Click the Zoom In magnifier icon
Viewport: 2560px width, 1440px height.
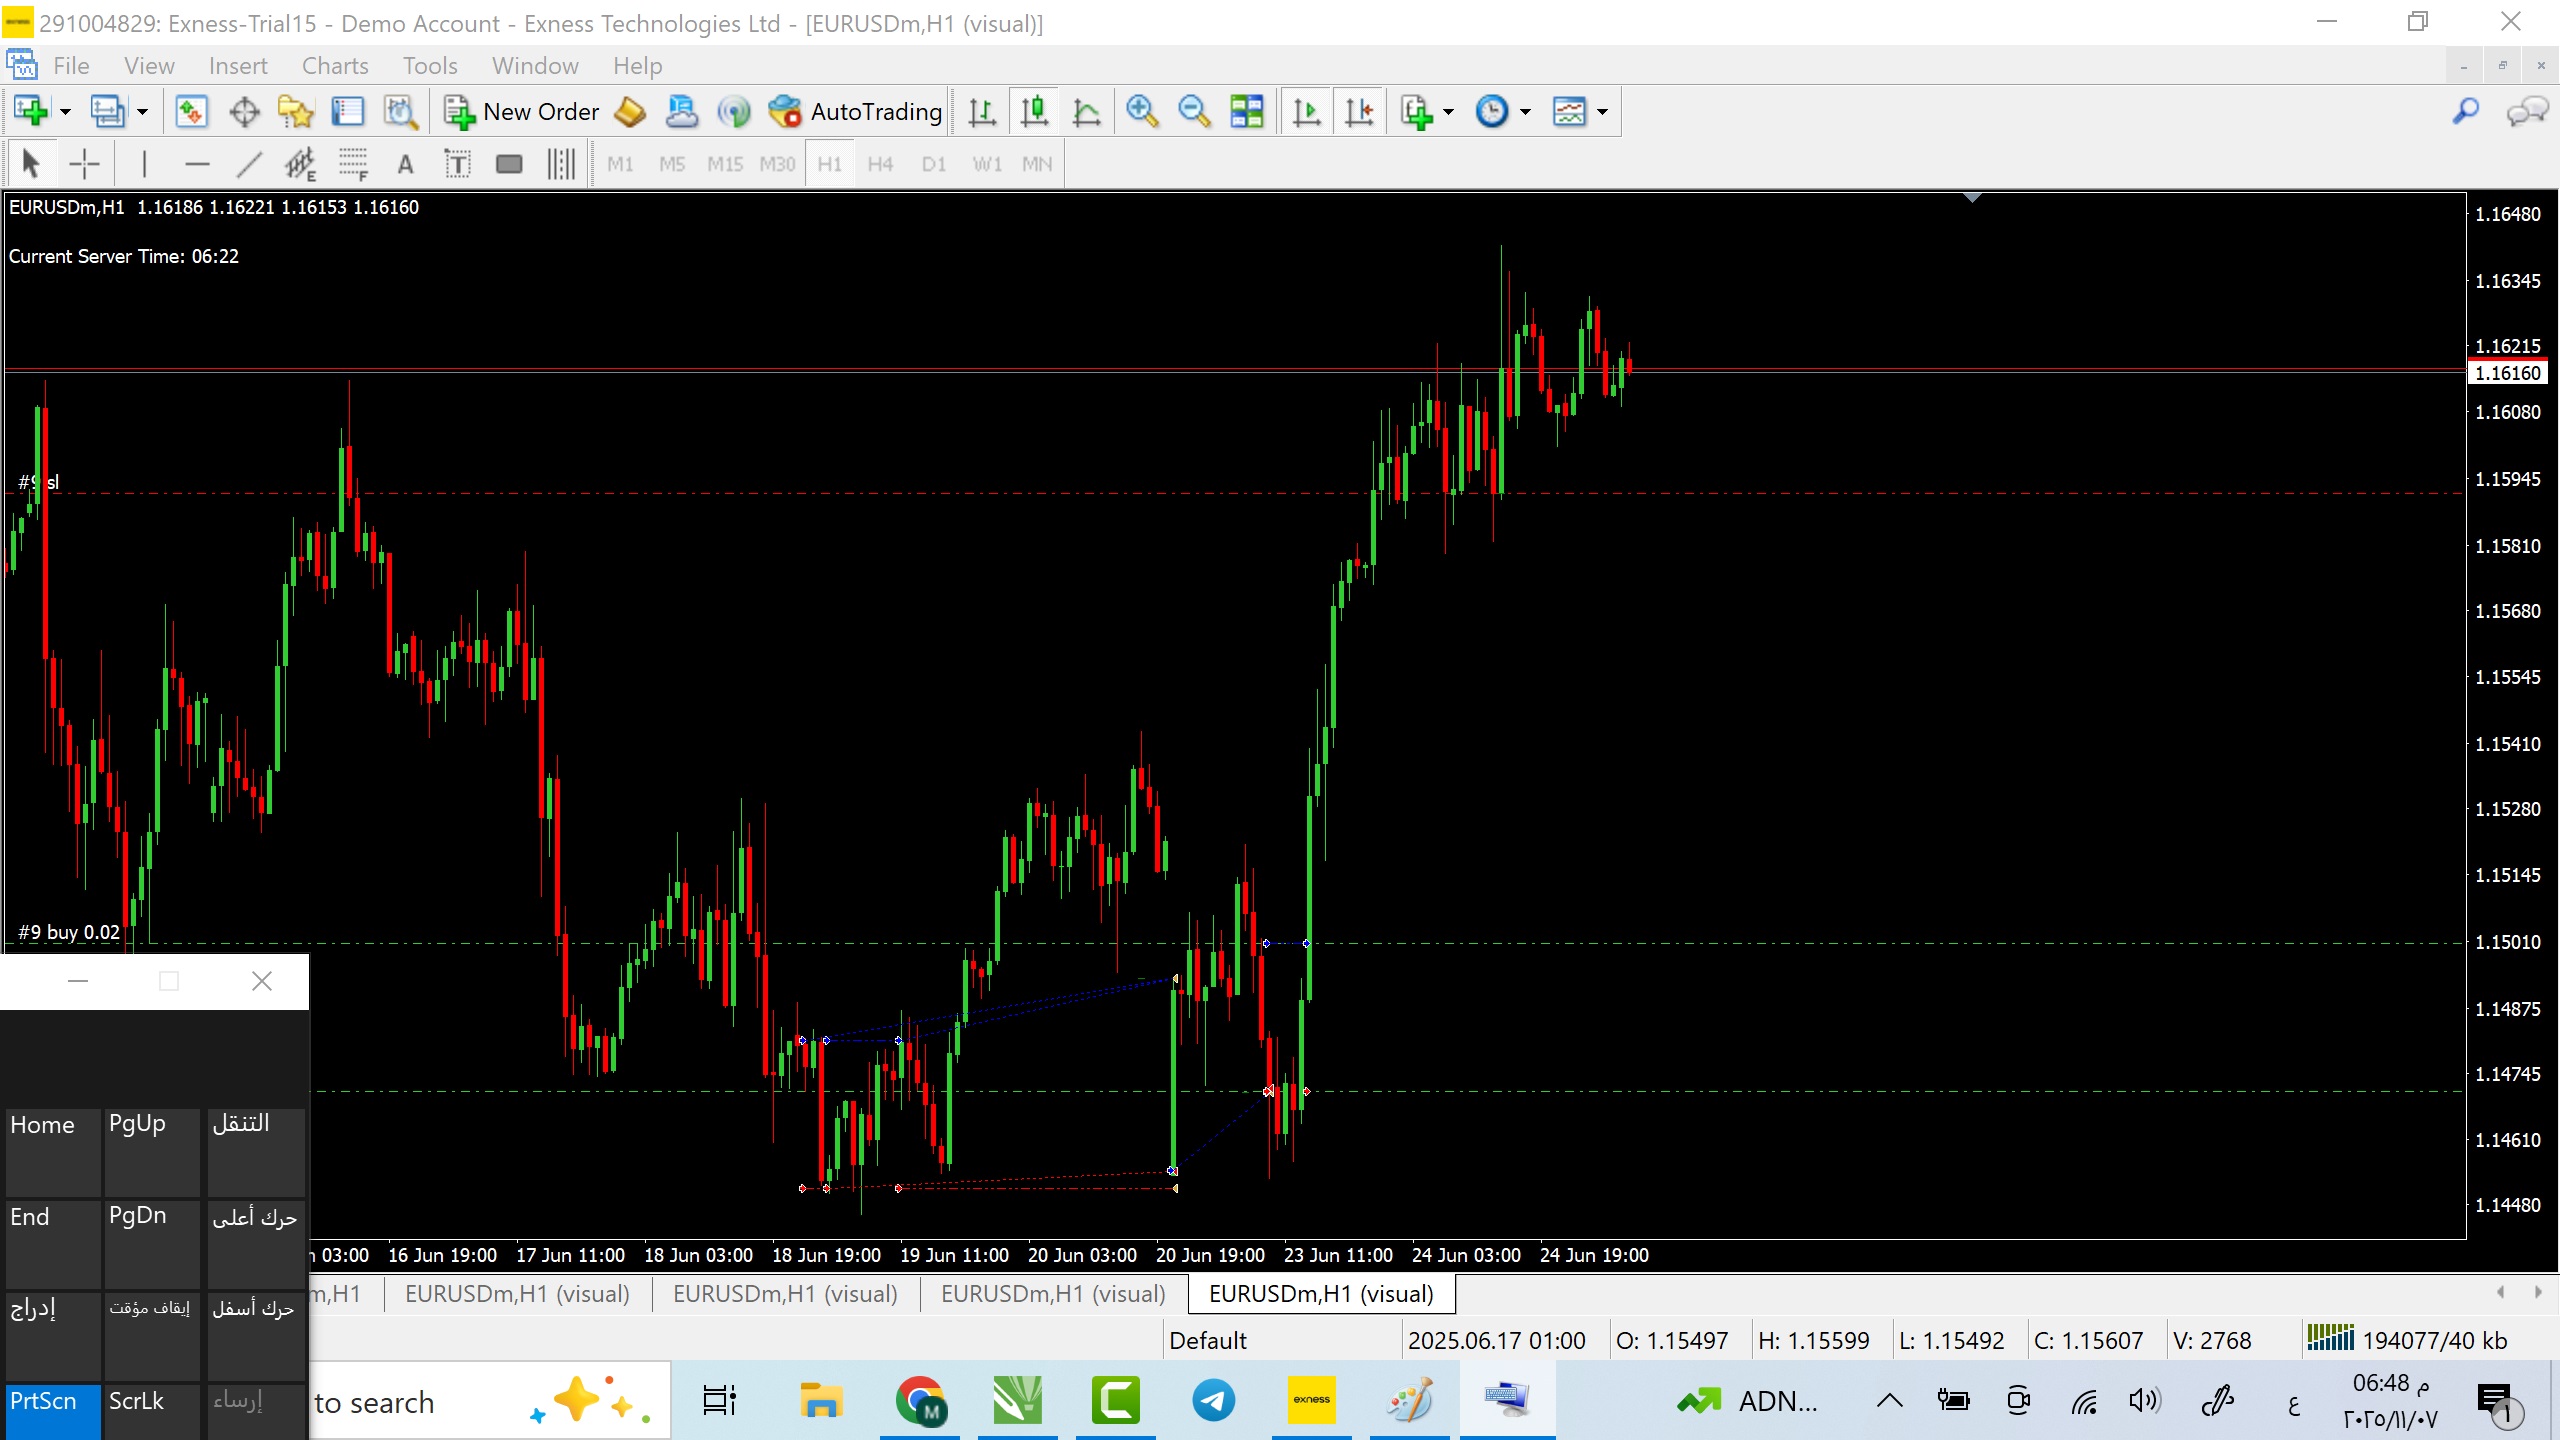pyautogui.click(x=1141, y=111)
